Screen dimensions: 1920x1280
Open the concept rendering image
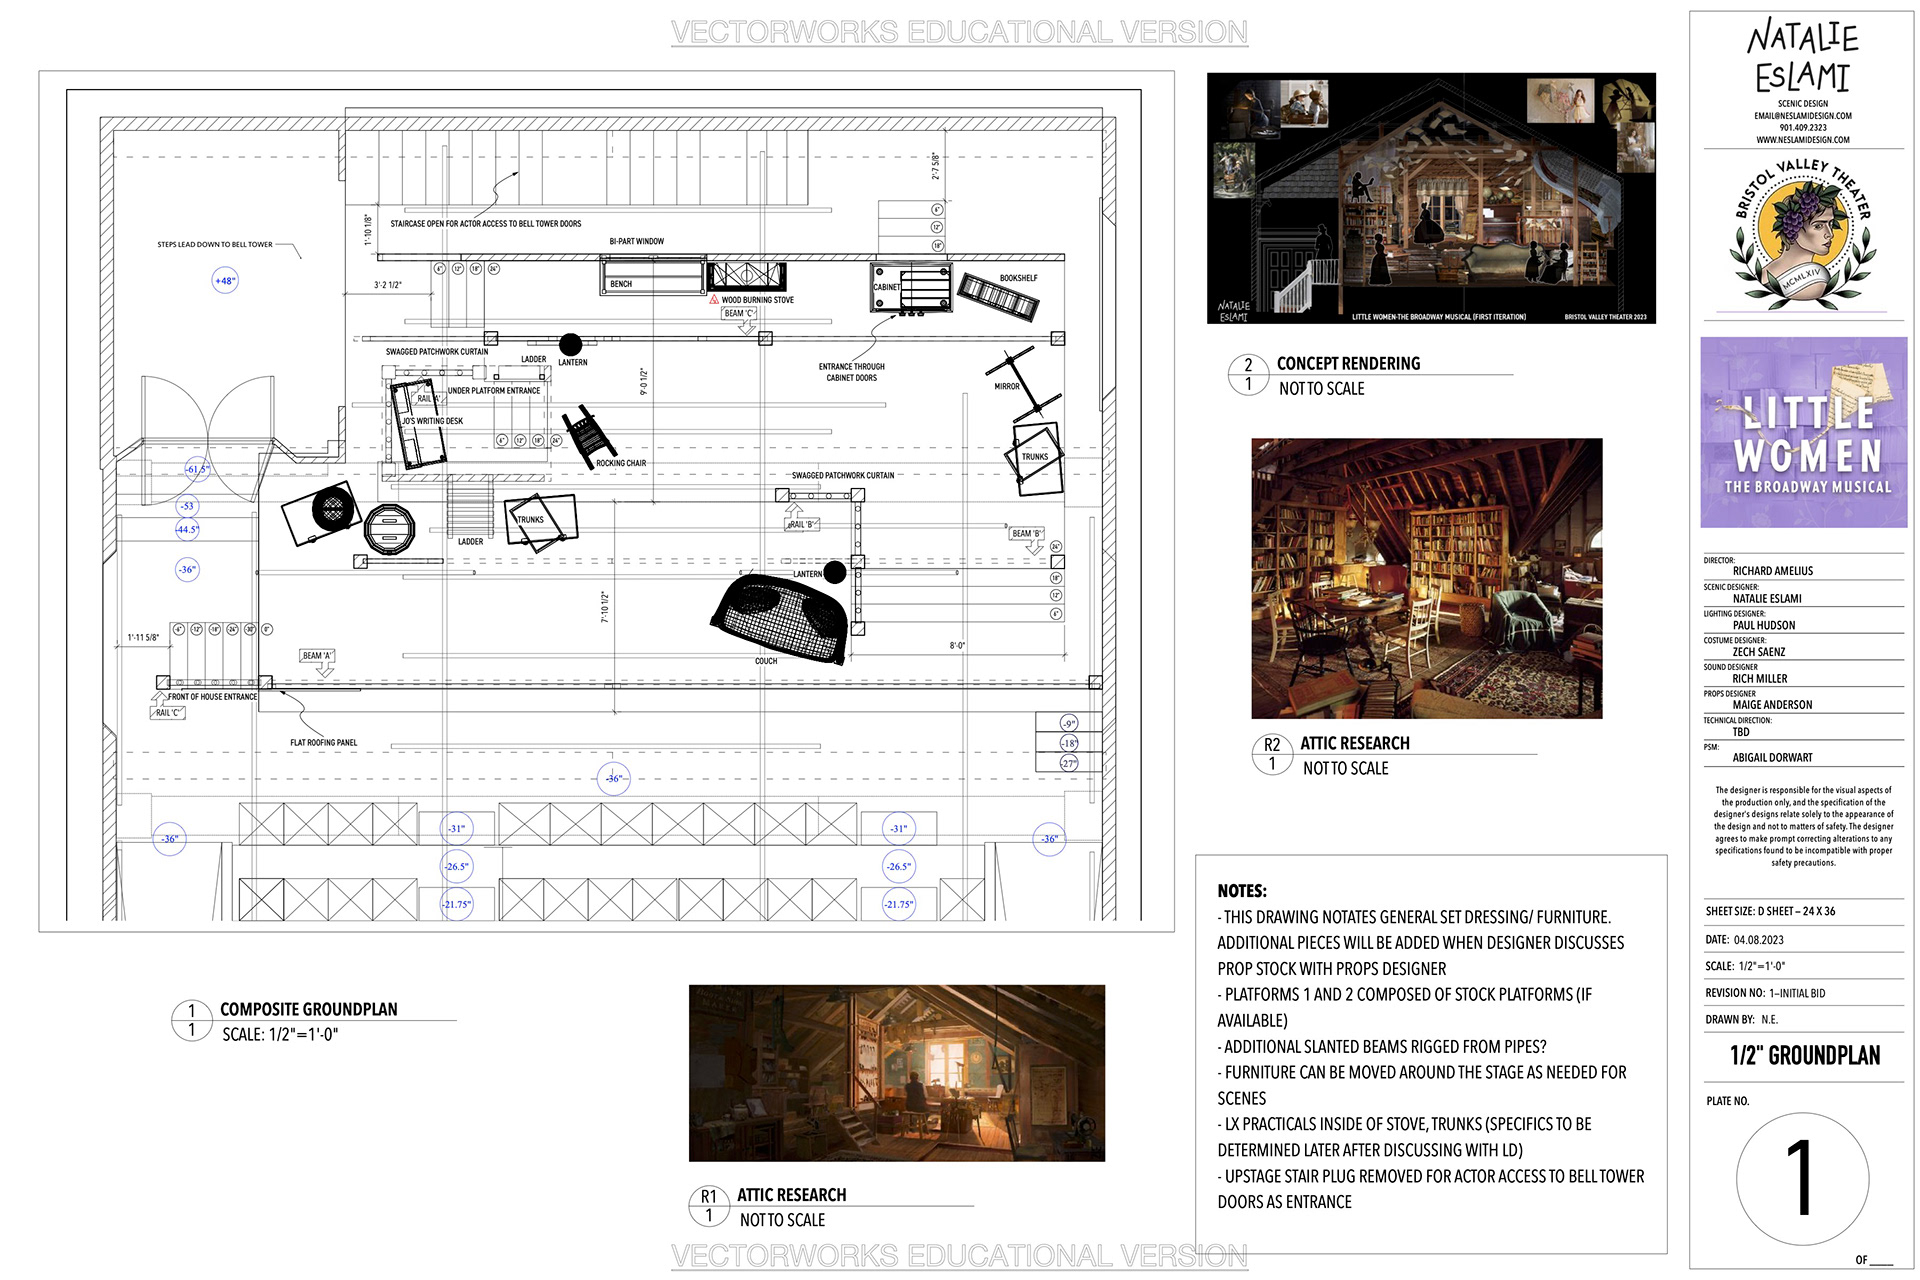[x=1431, y=198]
